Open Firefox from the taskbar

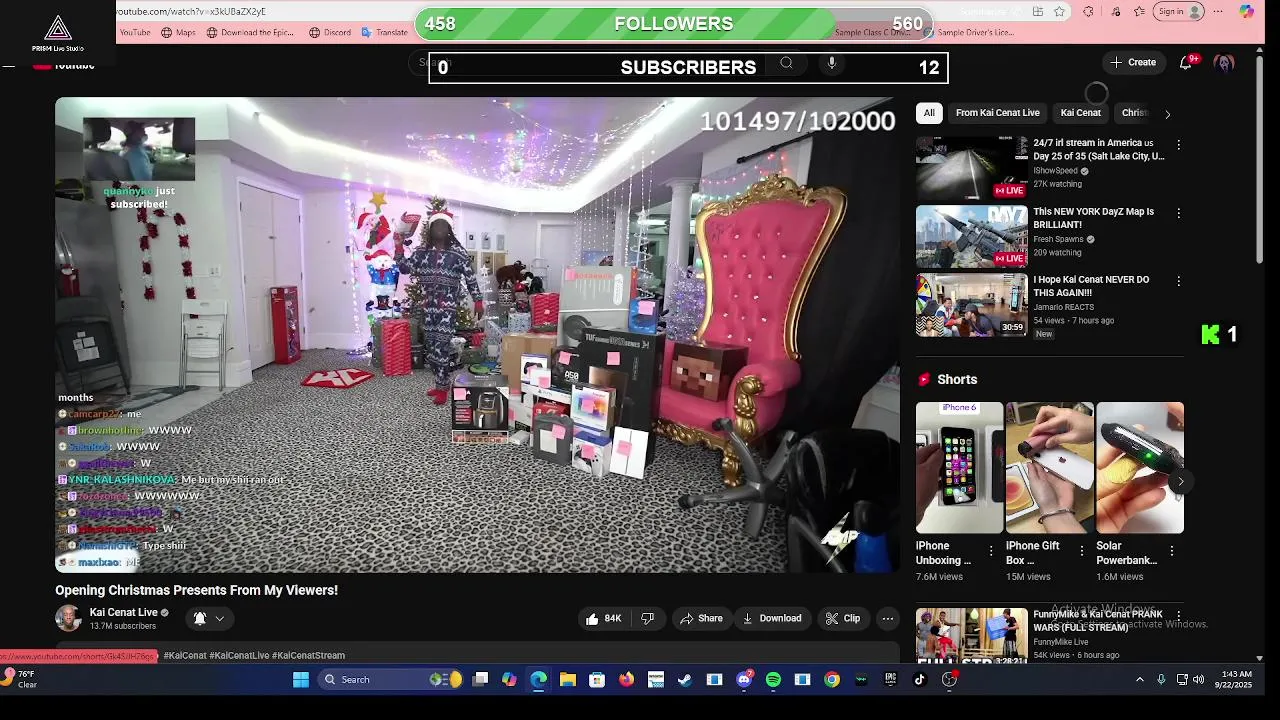point(626,679)
